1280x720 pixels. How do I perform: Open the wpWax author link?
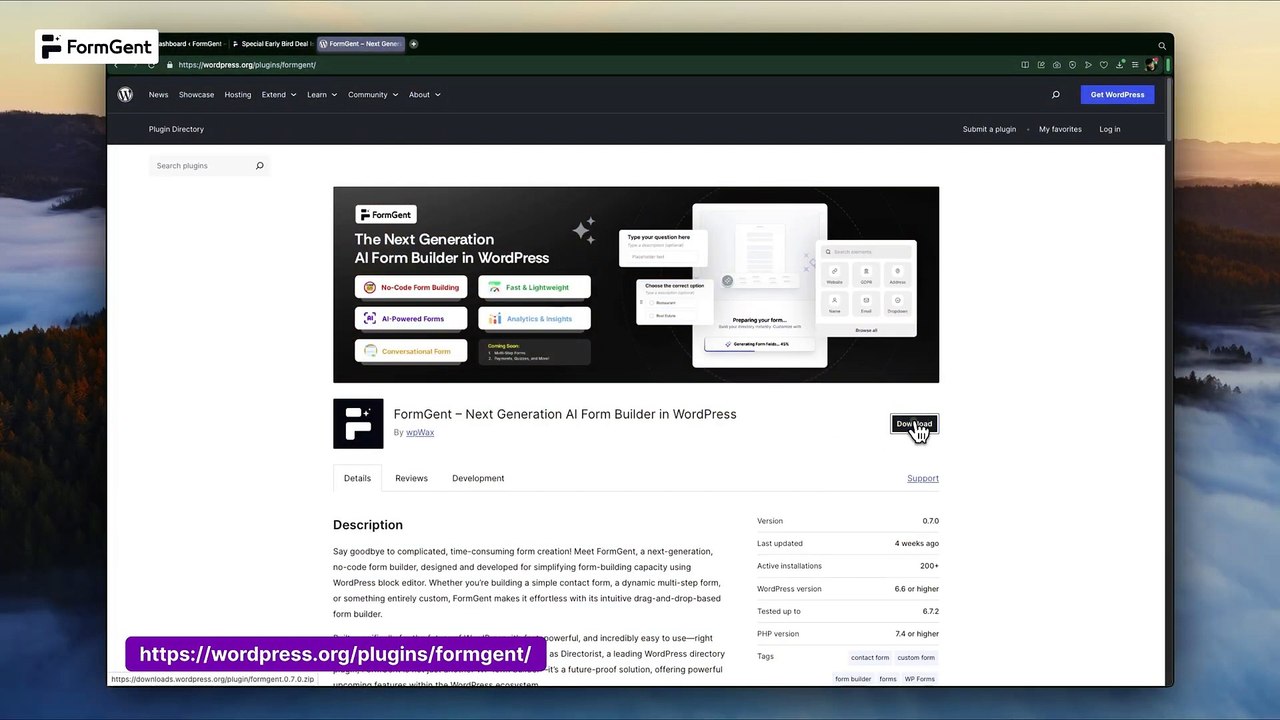click(420, 433)
